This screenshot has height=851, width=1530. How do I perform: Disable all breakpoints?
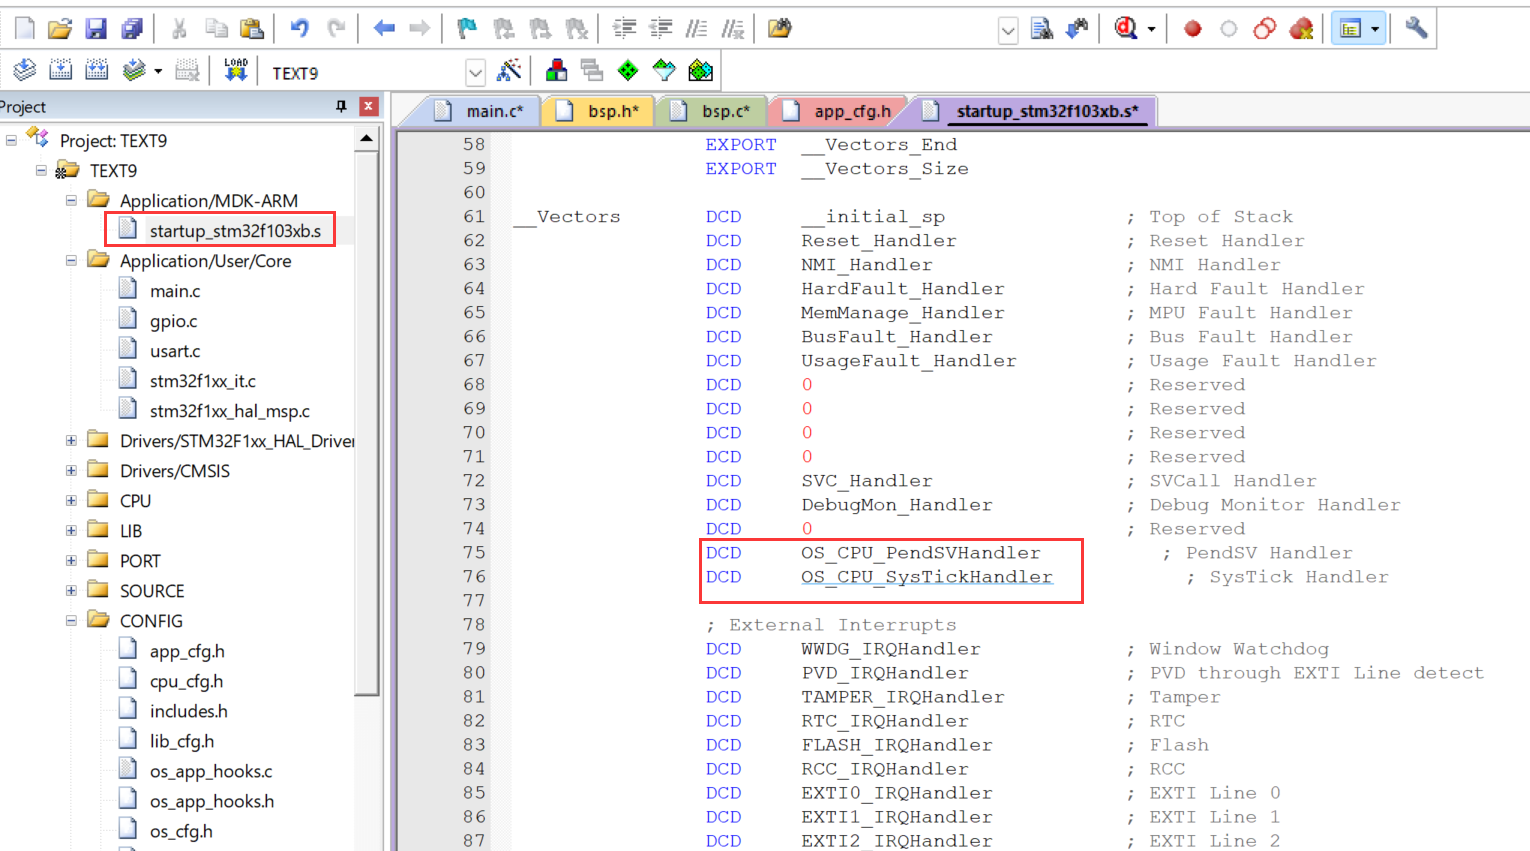1265,28
